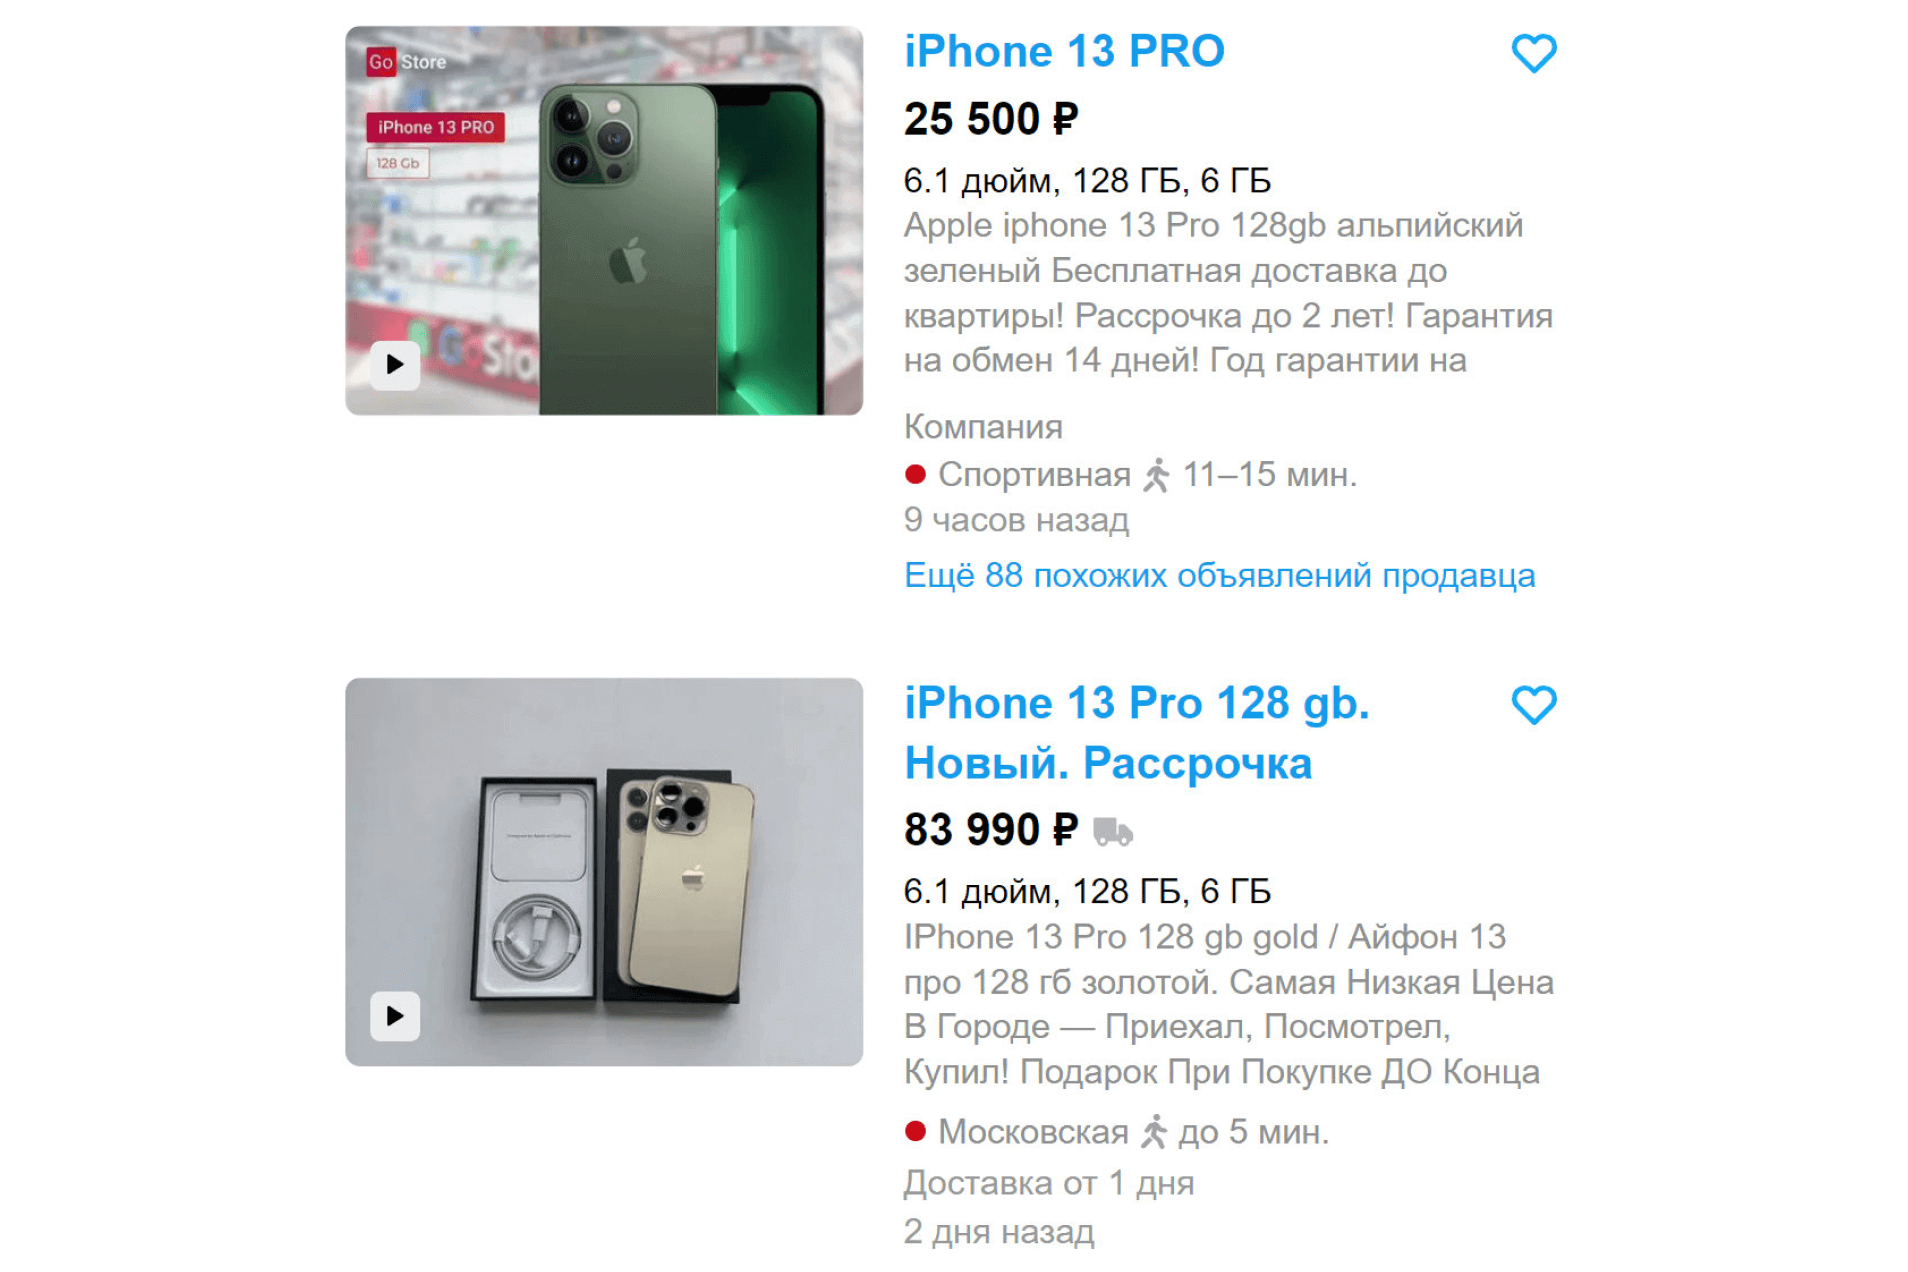
Task: Favorite the iPhone 13 Pro 128 gb listing
Action: pyautogui.click(x=1532, y=704)
